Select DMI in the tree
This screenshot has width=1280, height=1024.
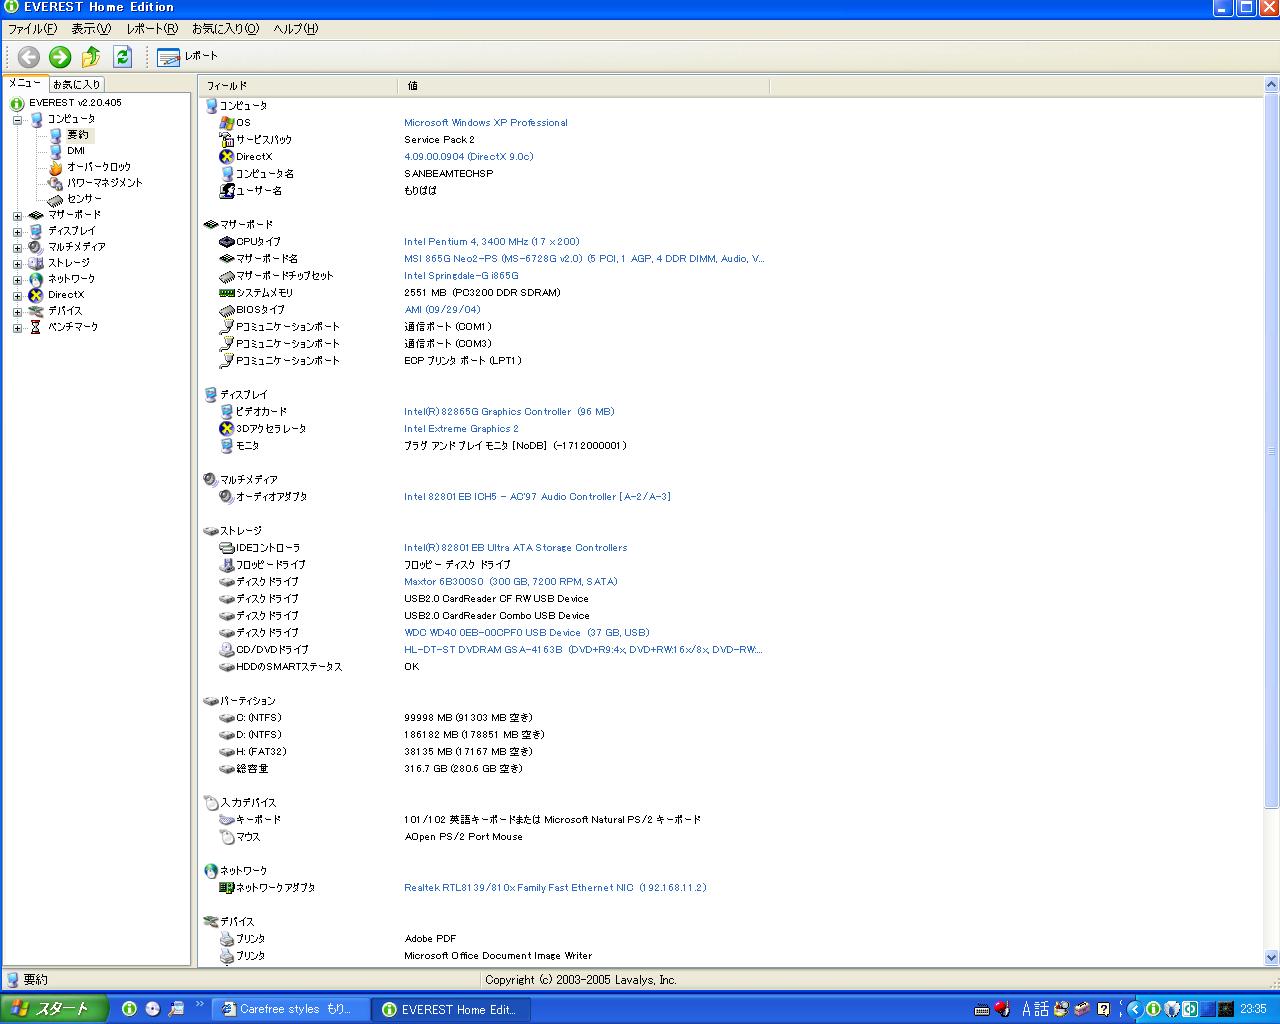click(76, 151)
